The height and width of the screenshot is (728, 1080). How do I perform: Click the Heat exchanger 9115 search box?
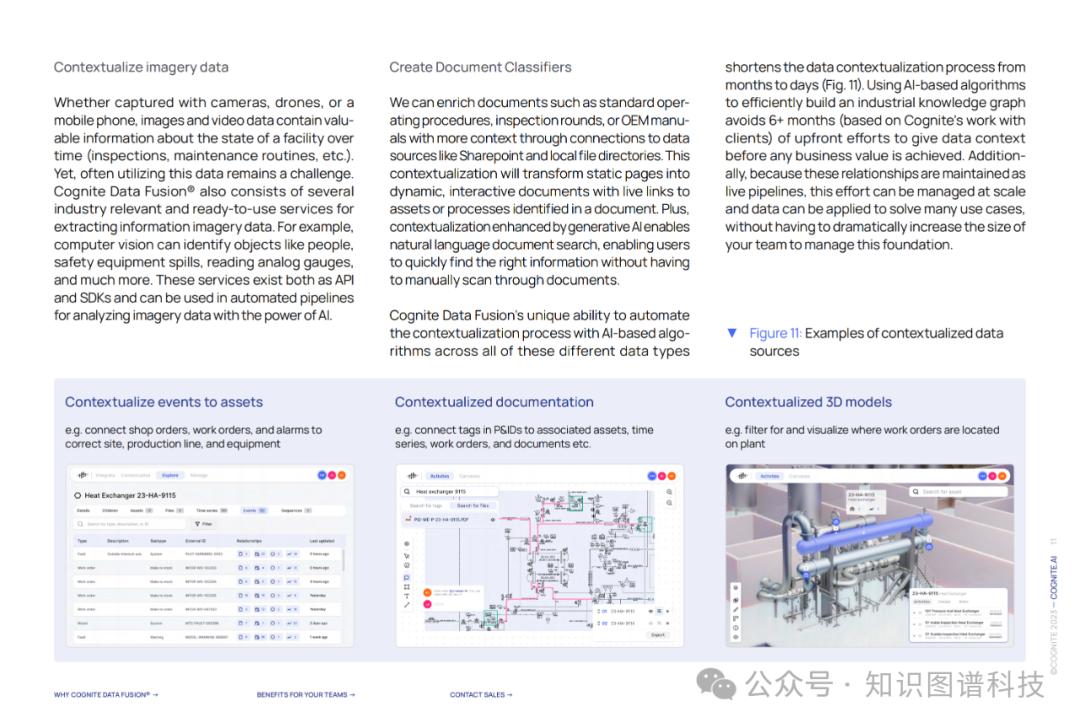[x=450, y=492]
